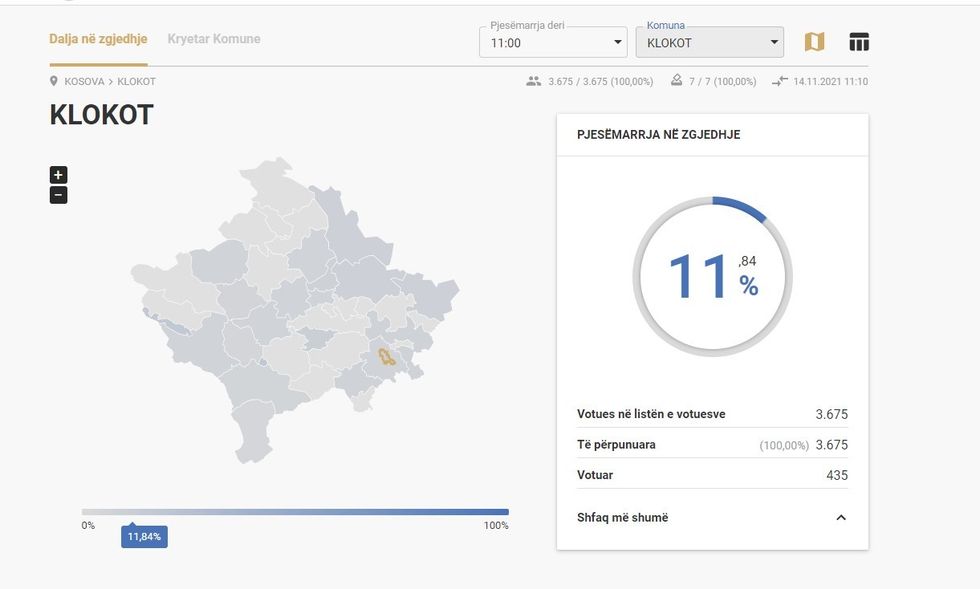Click the turnout gradient scale bar
Image resolution: width=980 pixels, height=589 pixels.
295,512
